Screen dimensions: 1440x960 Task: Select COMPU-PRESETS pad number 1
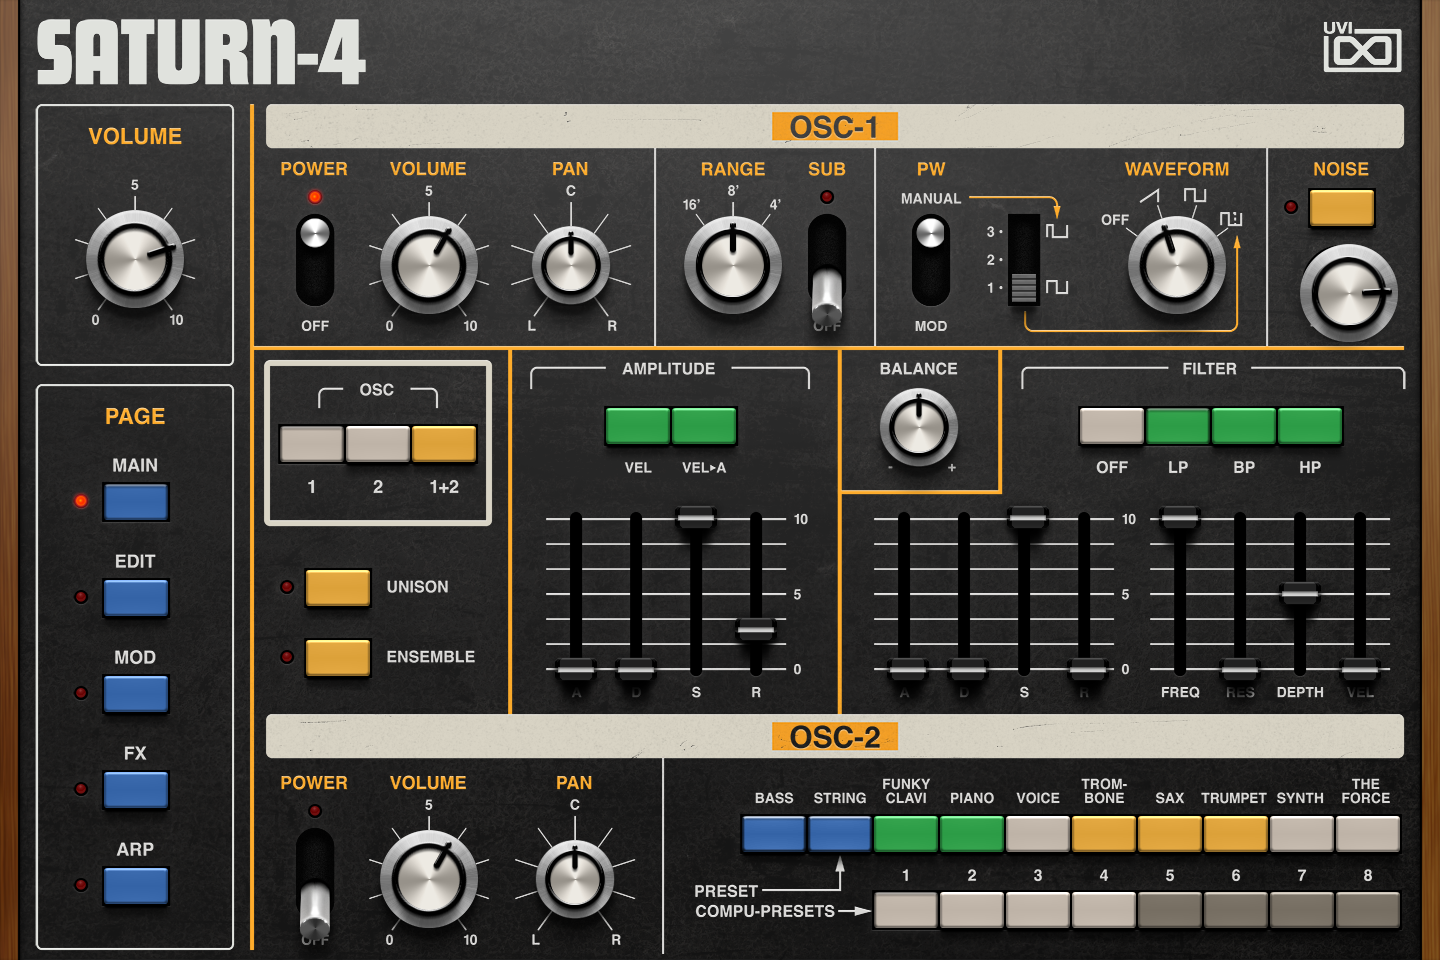pos(905,910)
